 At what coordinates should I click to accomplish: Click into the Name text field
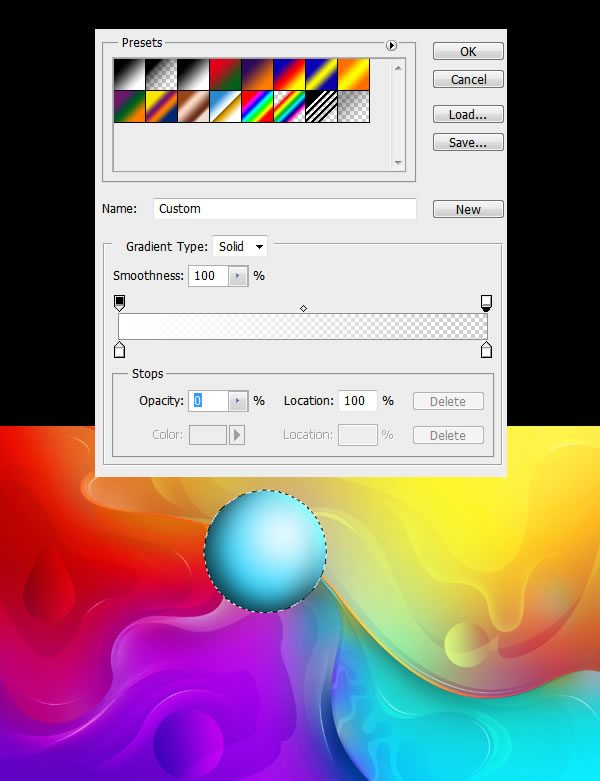click(285, 209)
